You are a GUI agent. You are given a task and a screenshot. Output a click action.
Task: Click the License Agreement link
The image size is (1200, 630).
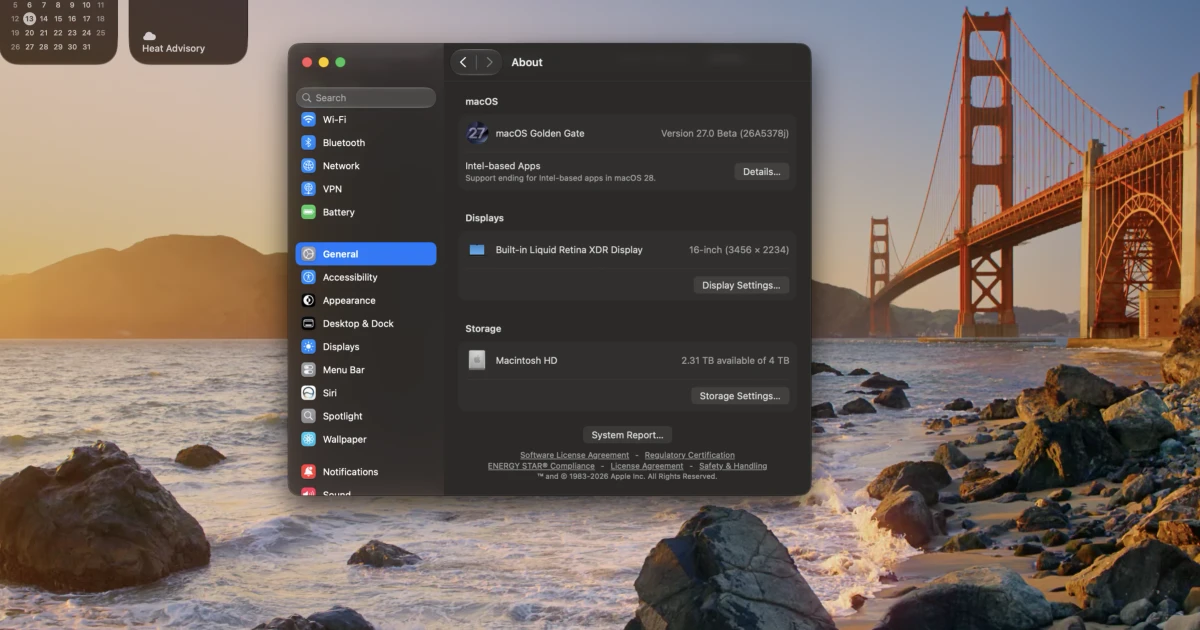pos(647,466)
